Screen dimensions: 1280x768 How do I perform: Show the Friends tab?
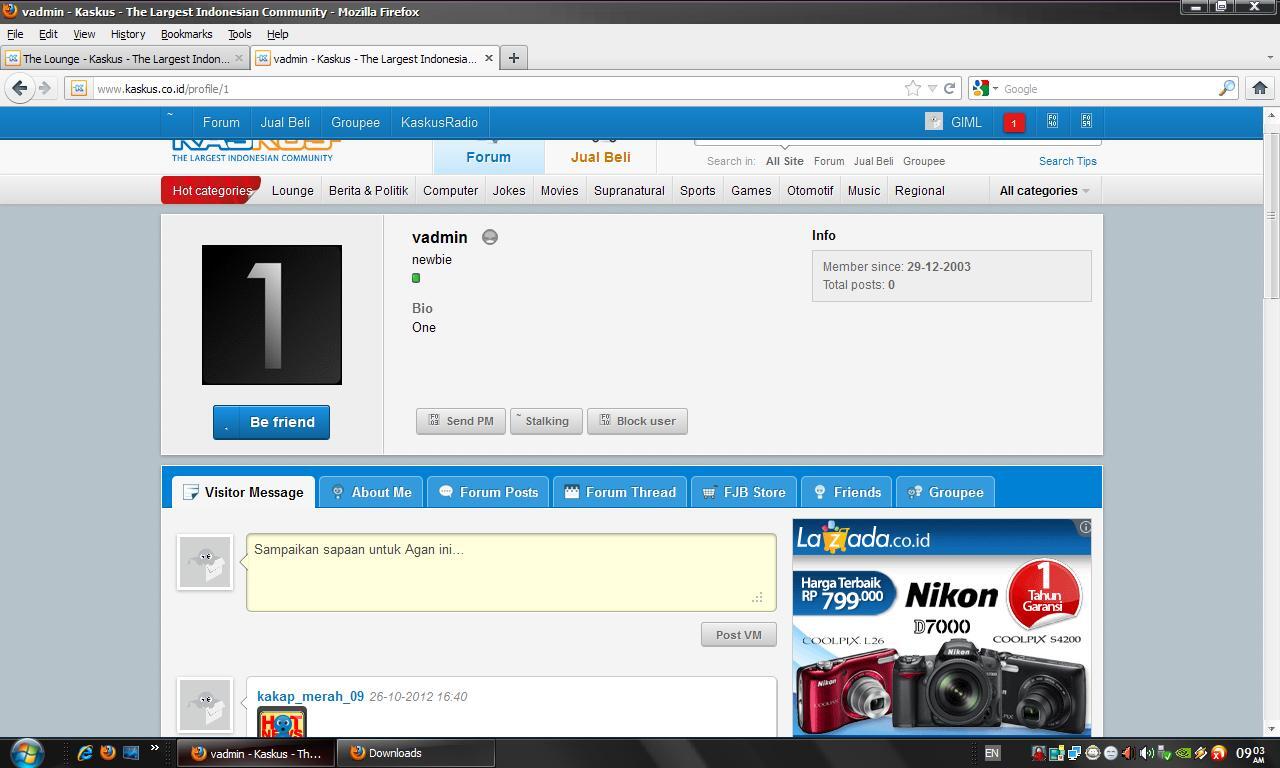tap(847, 492)
